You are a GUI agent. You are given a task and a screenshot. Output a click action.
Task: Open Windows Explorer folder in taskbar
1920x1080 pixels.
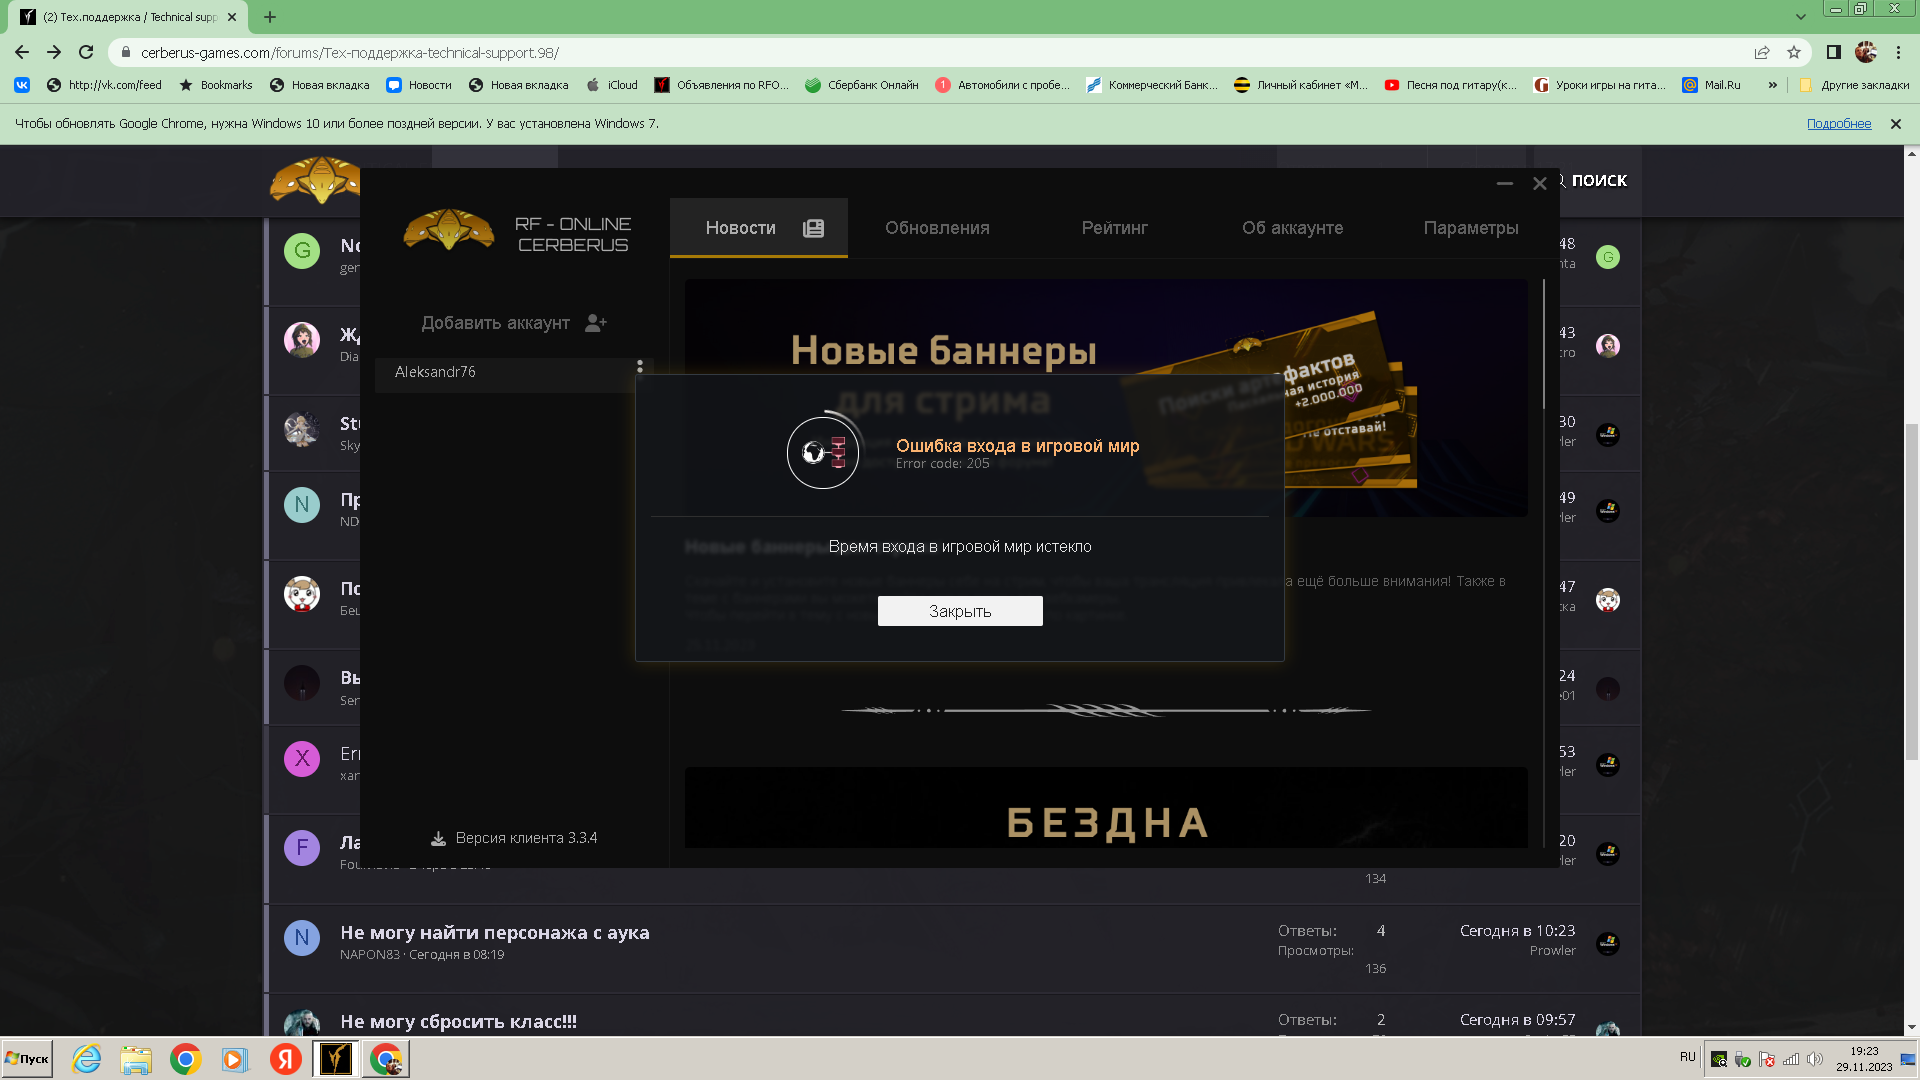coord(136,1059)
